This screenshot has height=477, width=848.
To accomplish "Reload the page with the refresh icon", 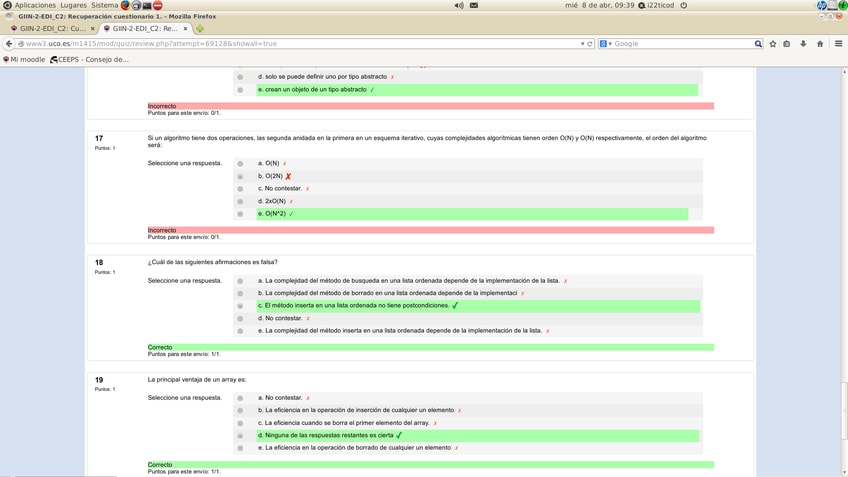I will click(590, 44).
